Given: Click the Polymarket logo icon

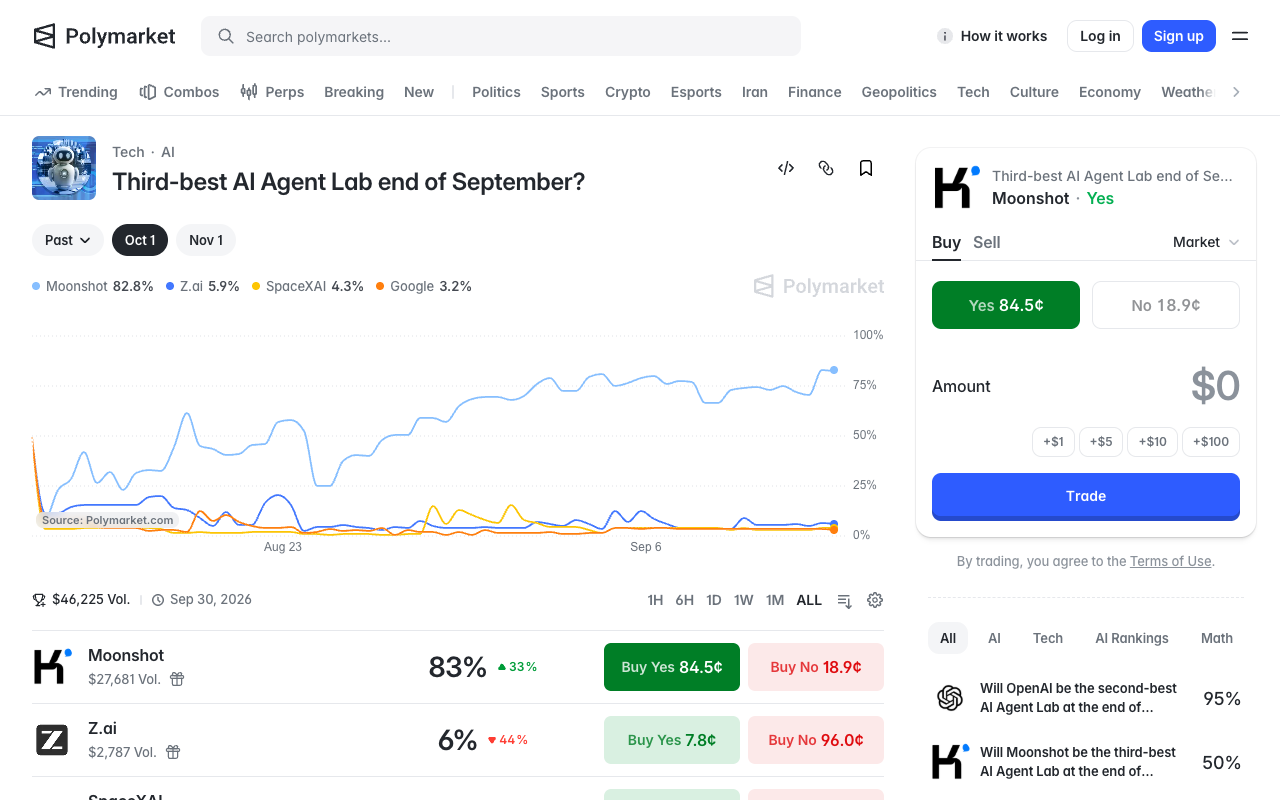Looking at the screenshot, I should (x=44, y=36).
